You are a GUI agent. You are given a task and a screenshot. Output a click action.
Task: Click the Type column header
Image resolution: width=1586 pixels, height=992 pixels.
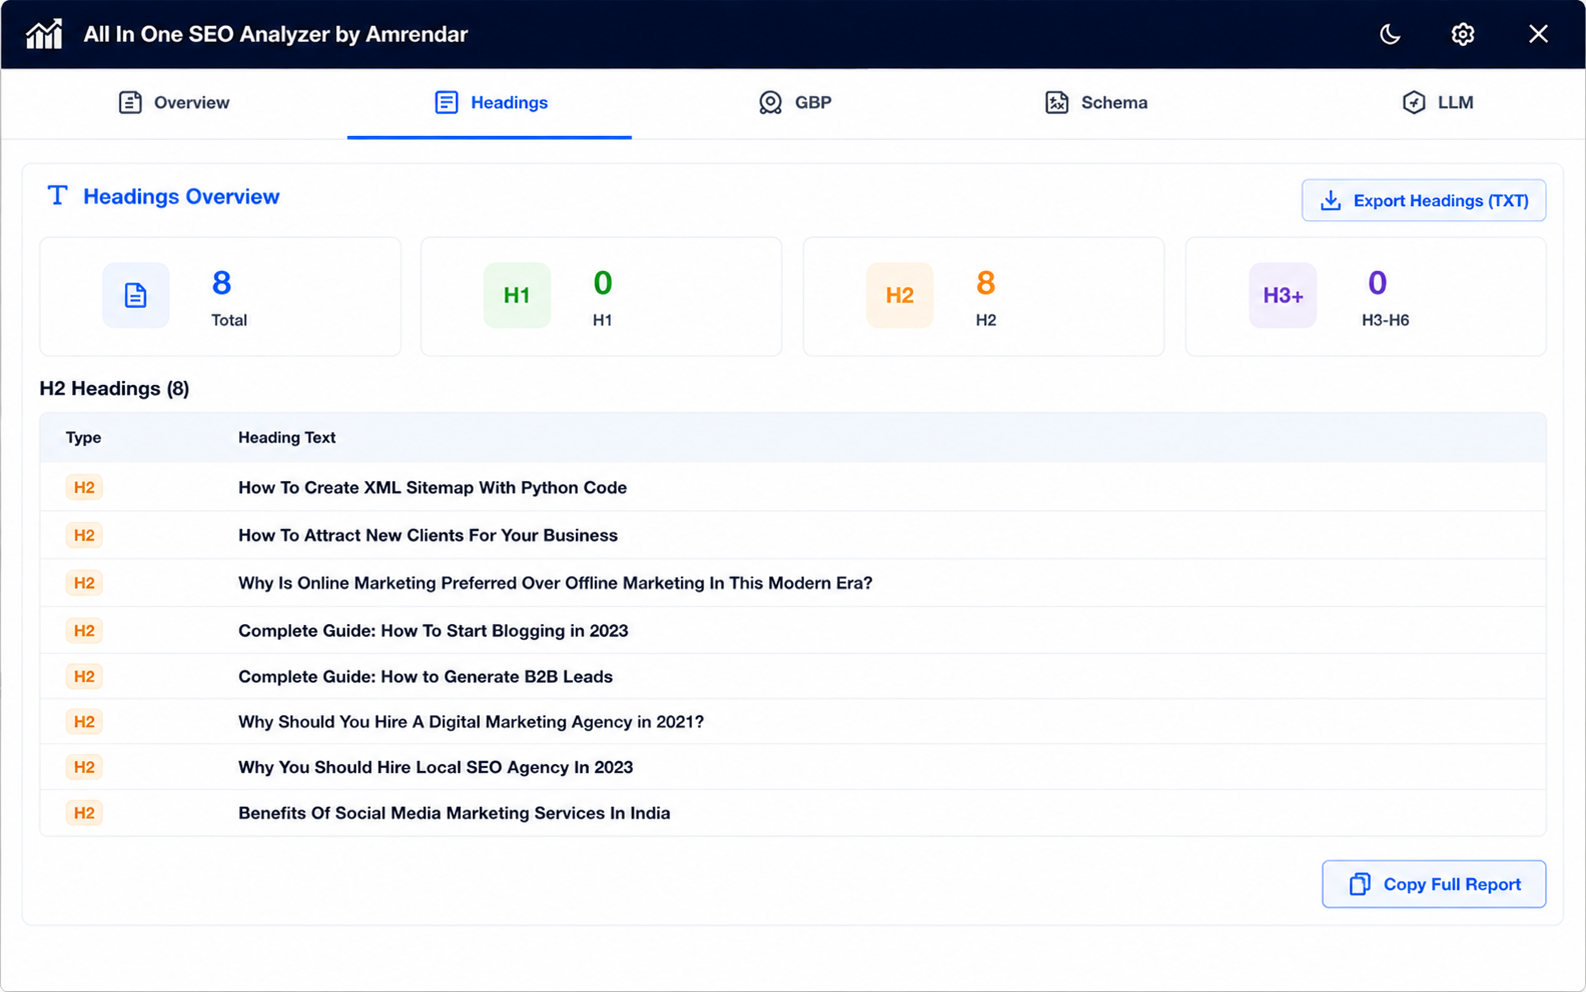[83, 437]
